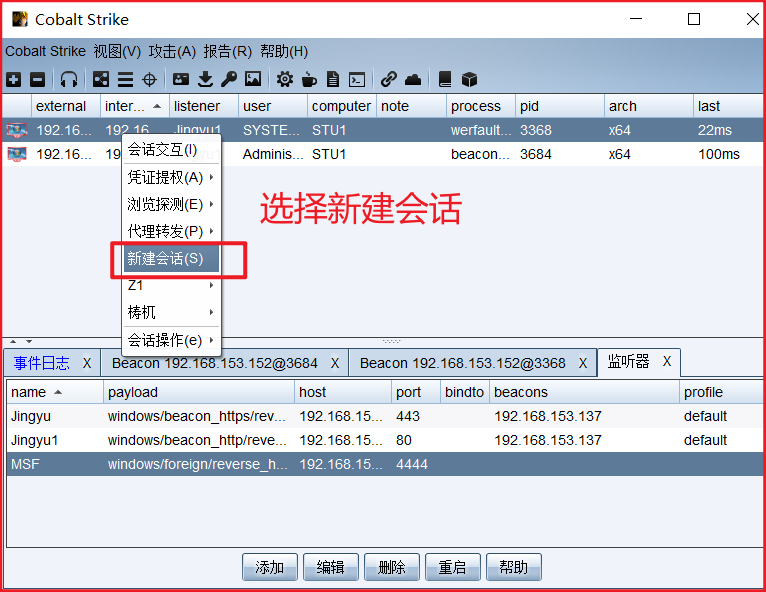Open the 视图(V) menu
The height and width of the screenshot is (592, 766).
[117, 51]
